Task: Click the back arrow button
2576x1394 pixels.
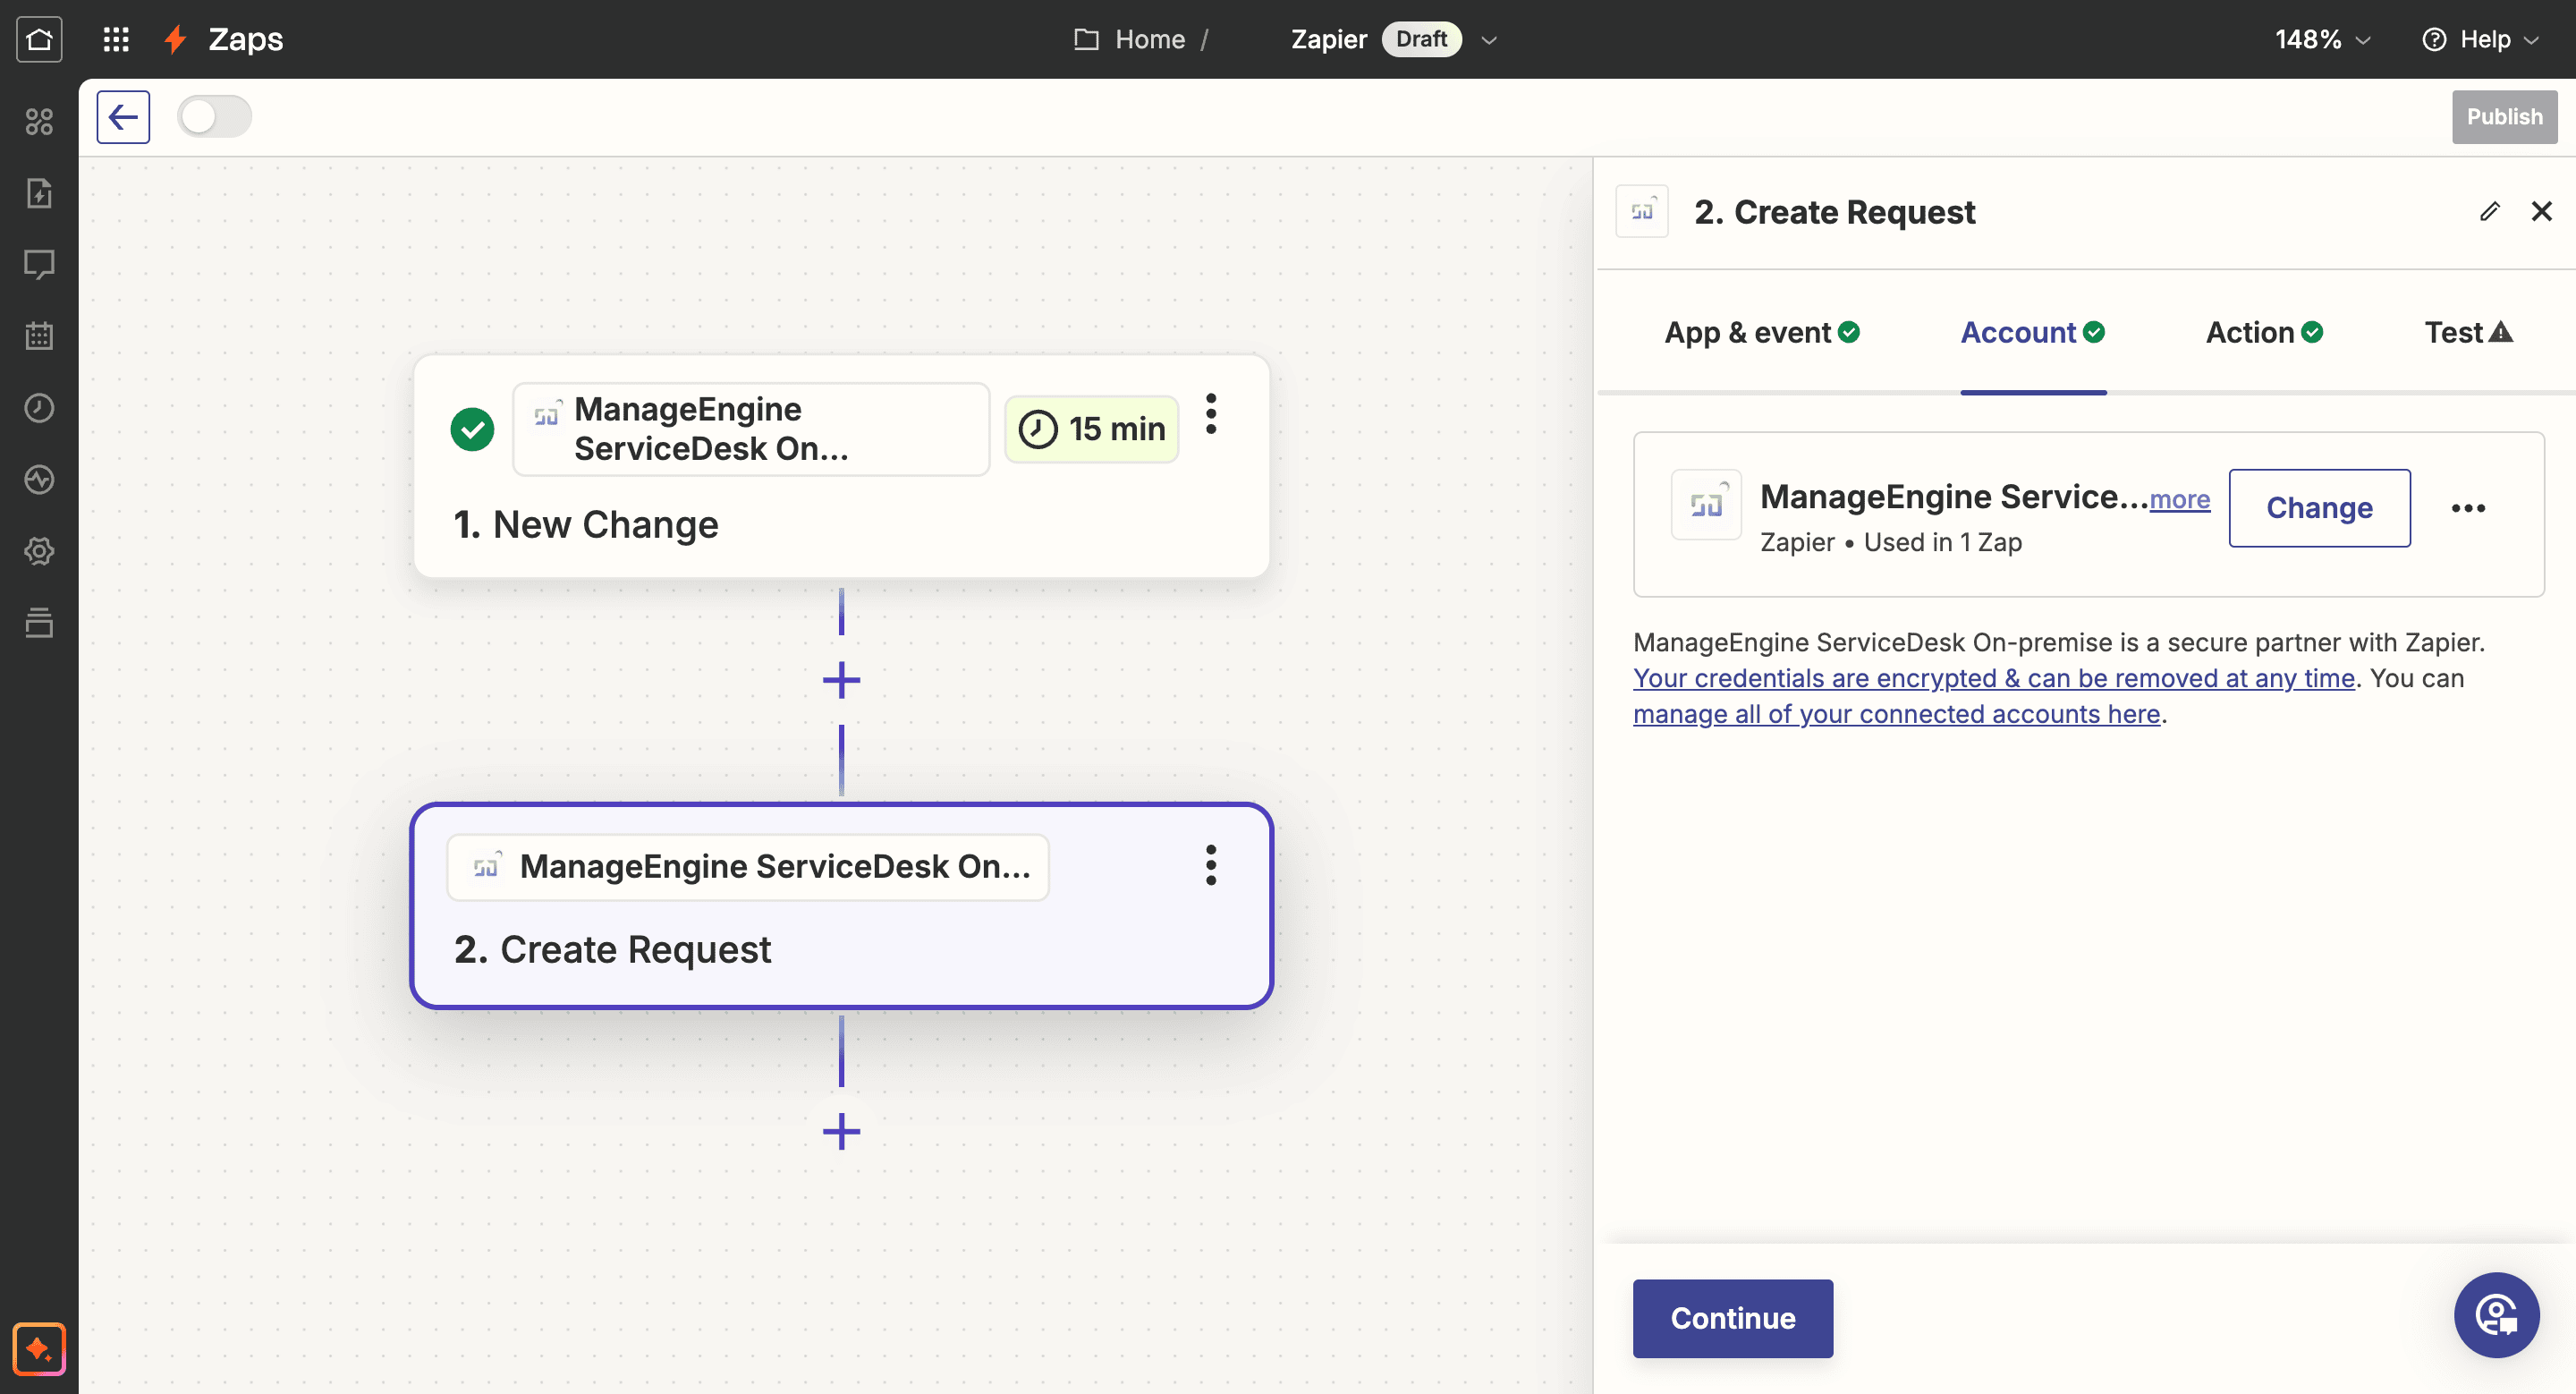Action: point(123,117)
